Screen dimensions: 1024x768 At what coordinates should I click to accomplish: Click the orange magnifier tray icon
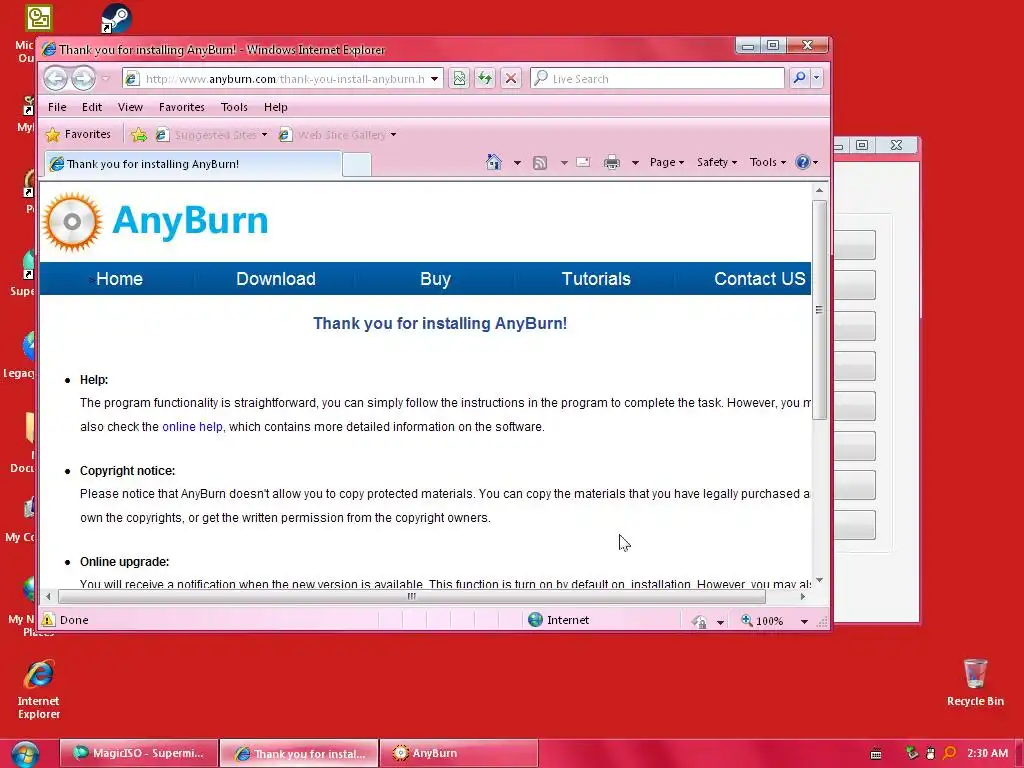[x=950, y=753]
